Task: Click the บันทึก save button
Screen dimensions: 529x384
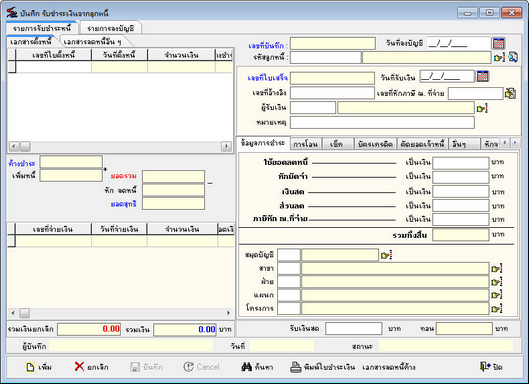Action: click(146, 367)
